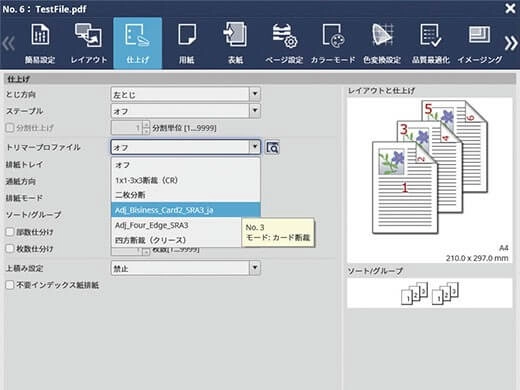Enable the 枚数仕分け checkbox
This screenshot has height=390, width=520.
click(x=10, y=248)
